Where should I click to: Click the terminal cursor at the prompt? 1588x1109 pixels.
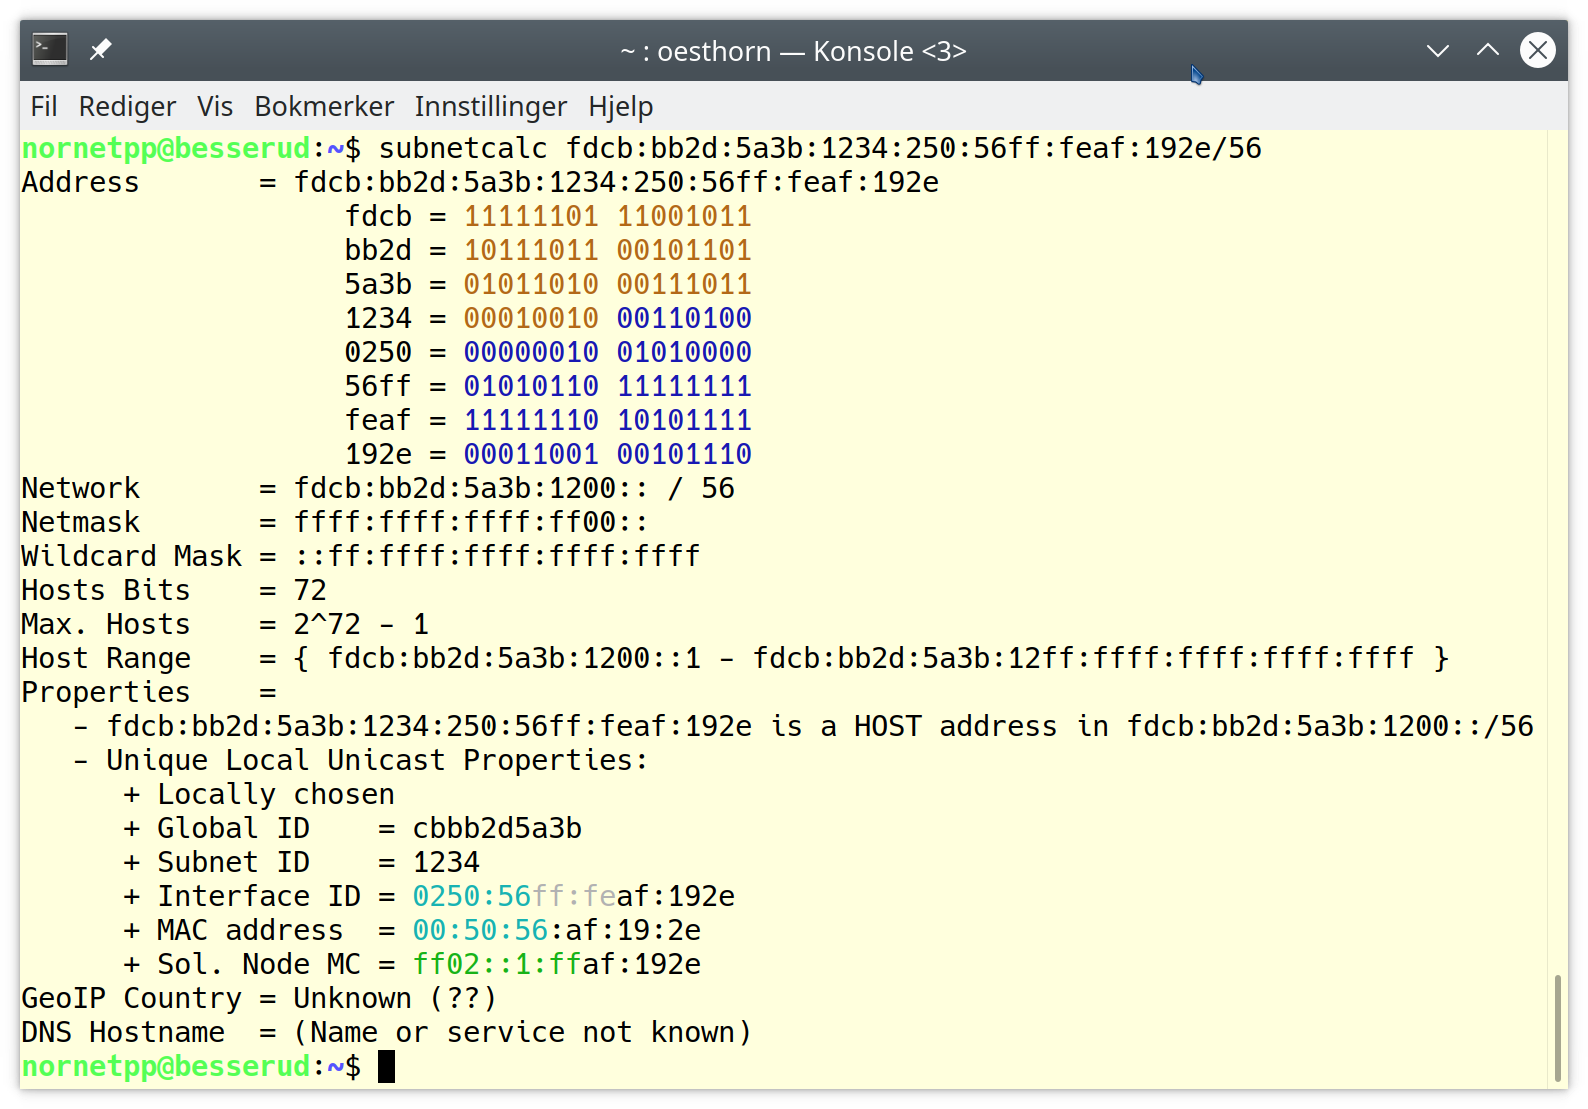(x=387, y=1066)
